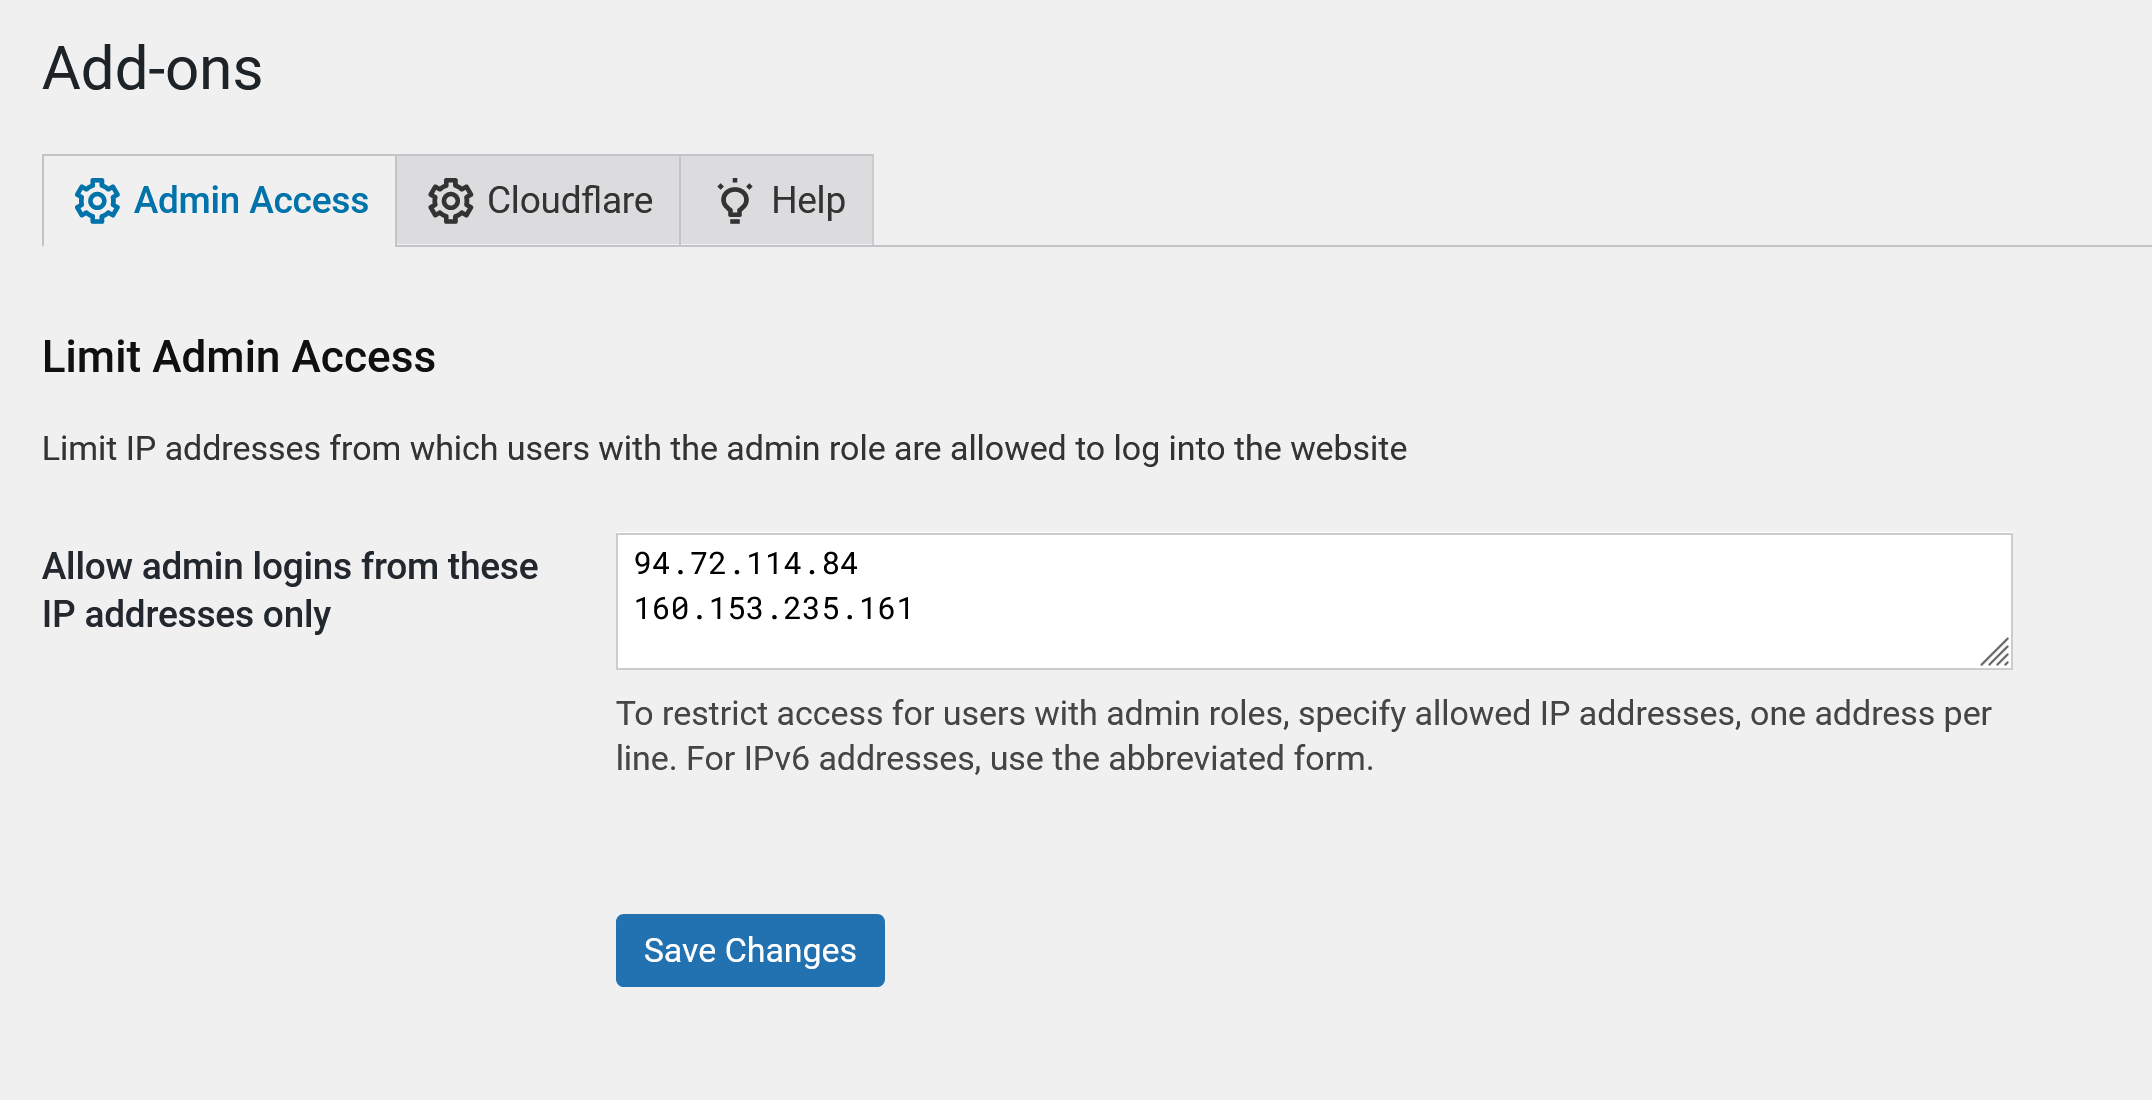The height and width of the screenshot is (1100, 2152).
Task: Switch to the Cloudflare tab
Action: tap(569, 201)
